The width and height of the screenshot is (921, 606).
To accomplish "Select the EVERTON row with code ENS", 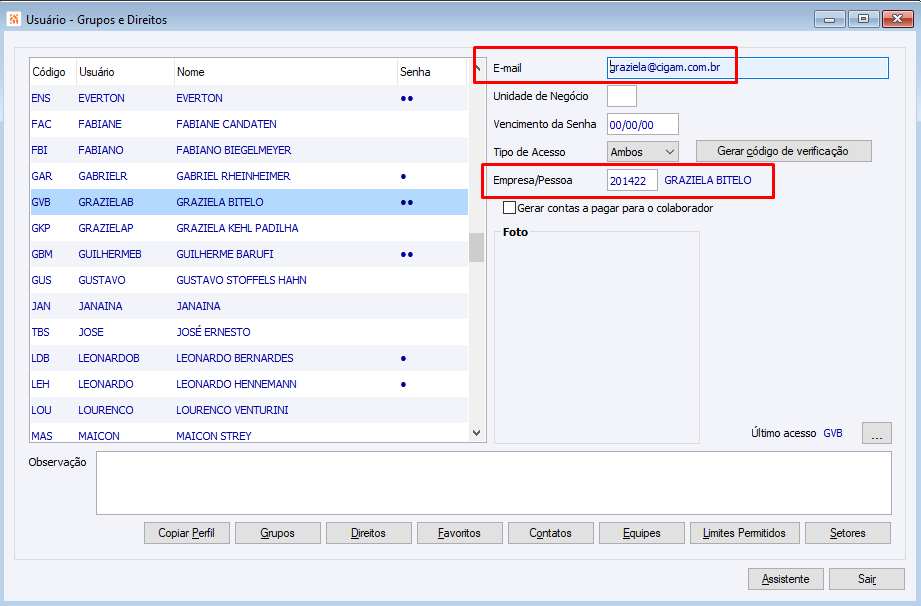I will pyautogui.click(x=249, y=98).
